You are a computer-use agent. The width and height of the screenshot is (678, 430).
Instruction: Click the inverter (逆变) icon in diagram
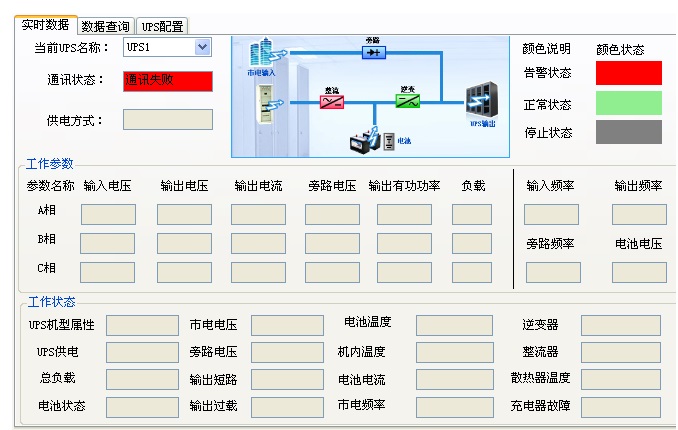click(408, 100)
